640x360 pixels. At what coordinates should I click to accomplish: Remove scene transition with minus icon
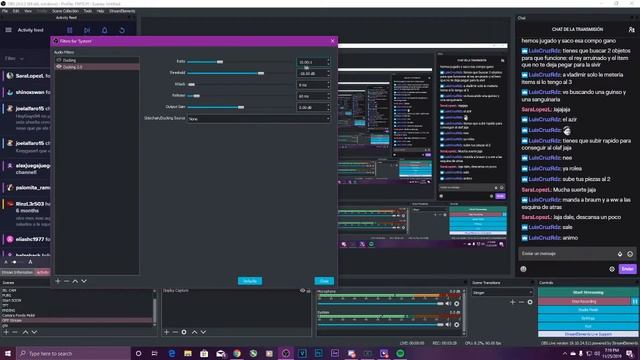(x=521, y=302)
